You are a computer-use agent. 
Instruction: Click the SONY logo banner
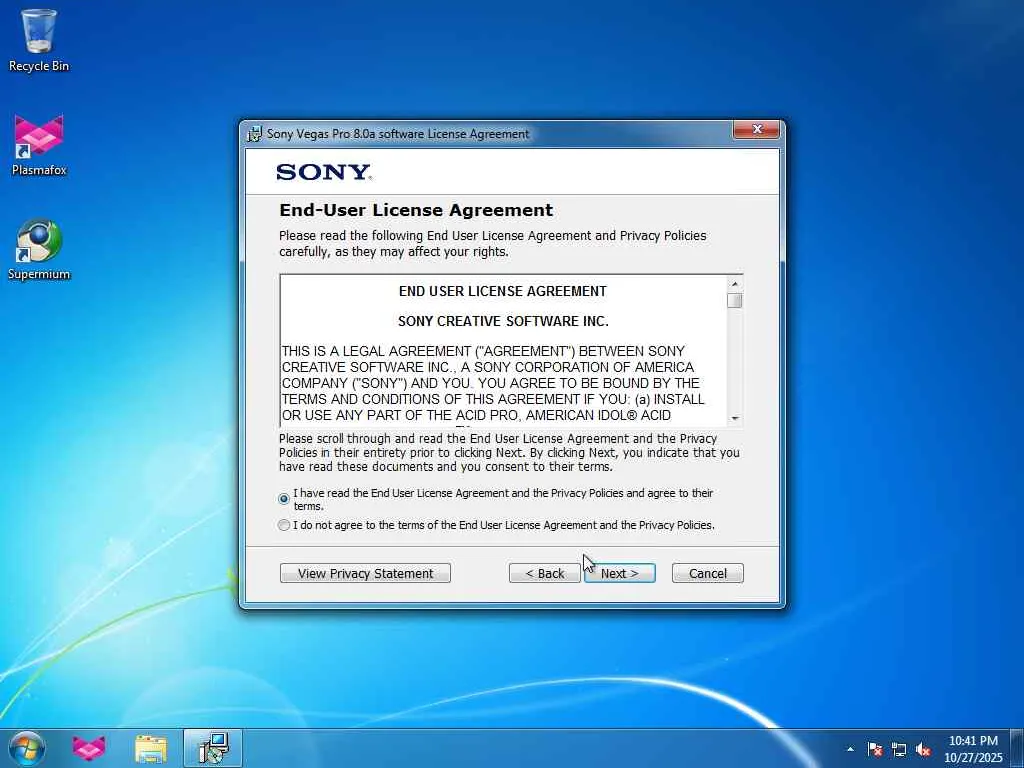point(324,172)
